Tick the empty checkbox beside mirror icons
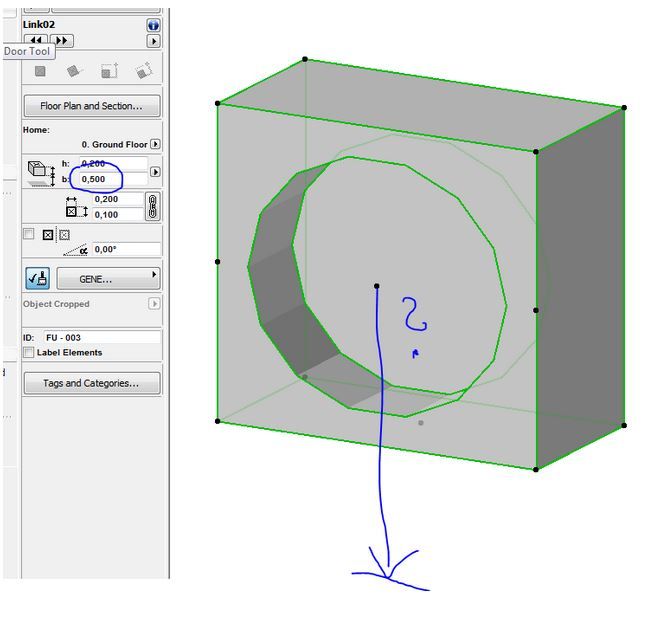 point(29,234)
